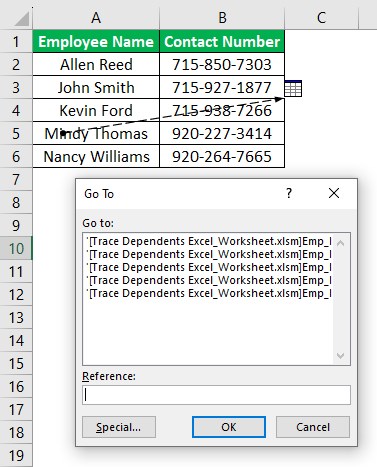377x467 pixels.
Task: Select row 9 header
Action: [16, 226]
